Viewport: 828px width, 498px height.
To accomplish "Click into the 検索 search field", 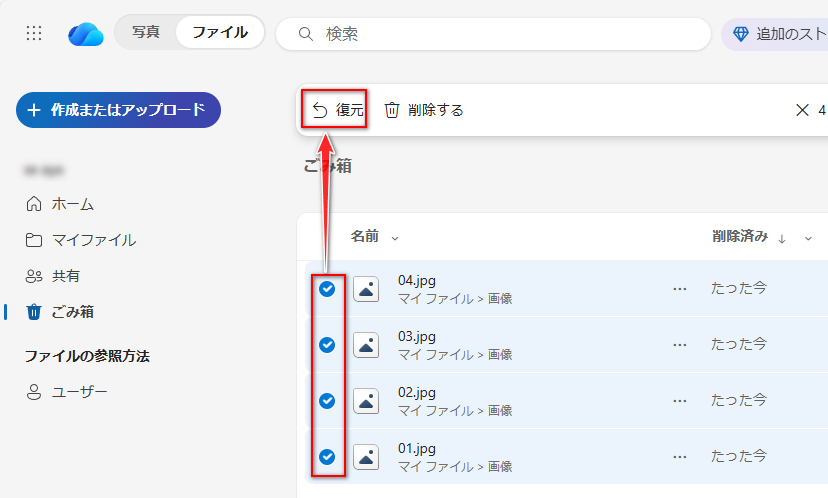I will [493, 34].
